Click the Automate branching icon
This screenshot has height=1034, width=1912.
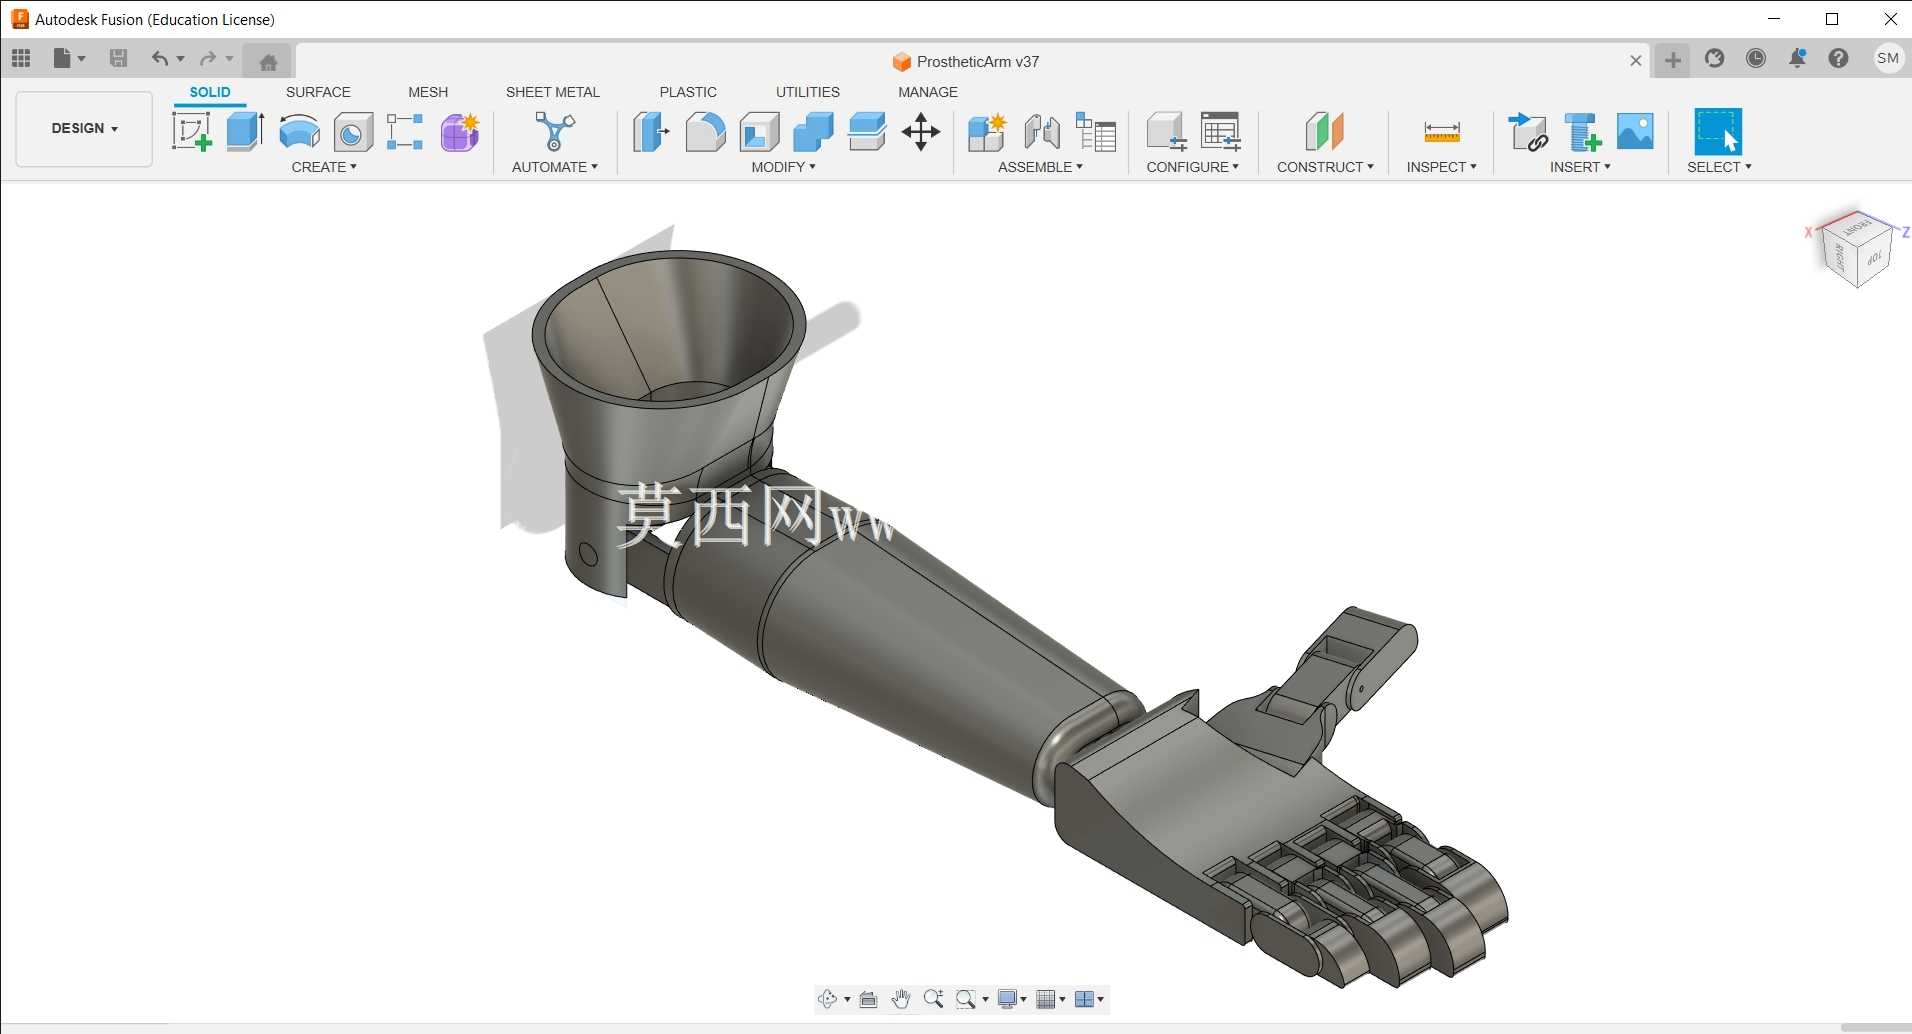pyautogui.click(x=555, y=132)
